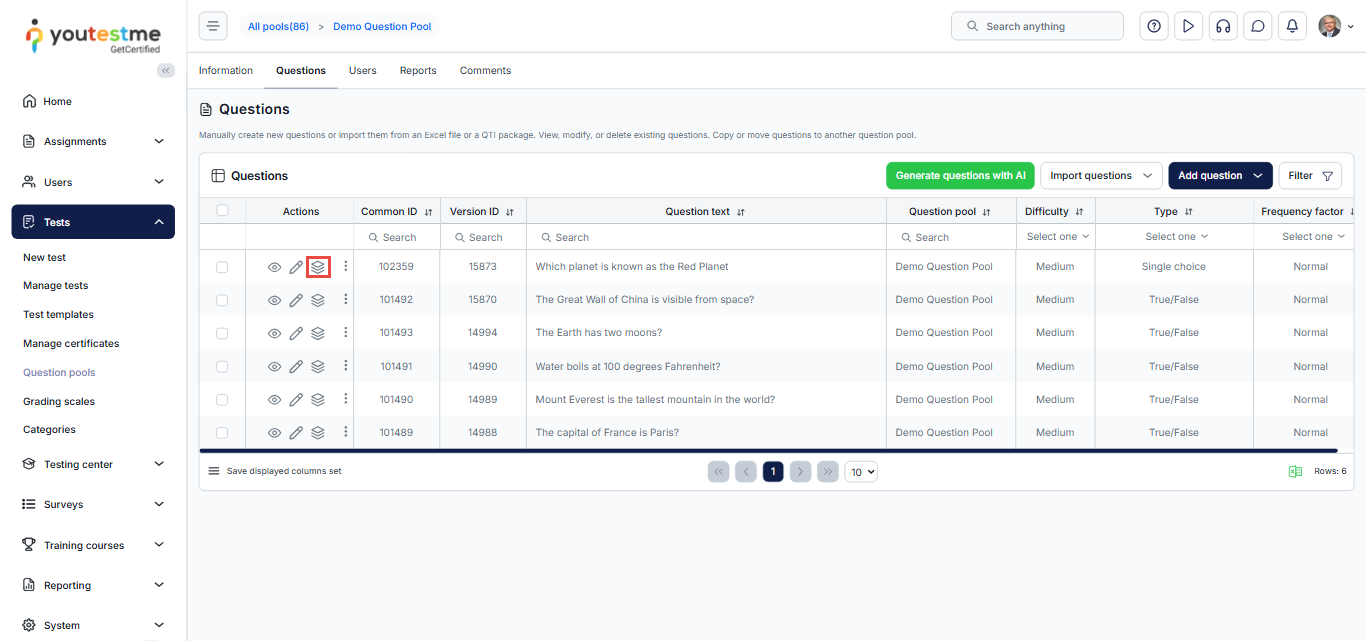Click the versions icon for question 102359
1366x641 pixels.
(318, 267)
